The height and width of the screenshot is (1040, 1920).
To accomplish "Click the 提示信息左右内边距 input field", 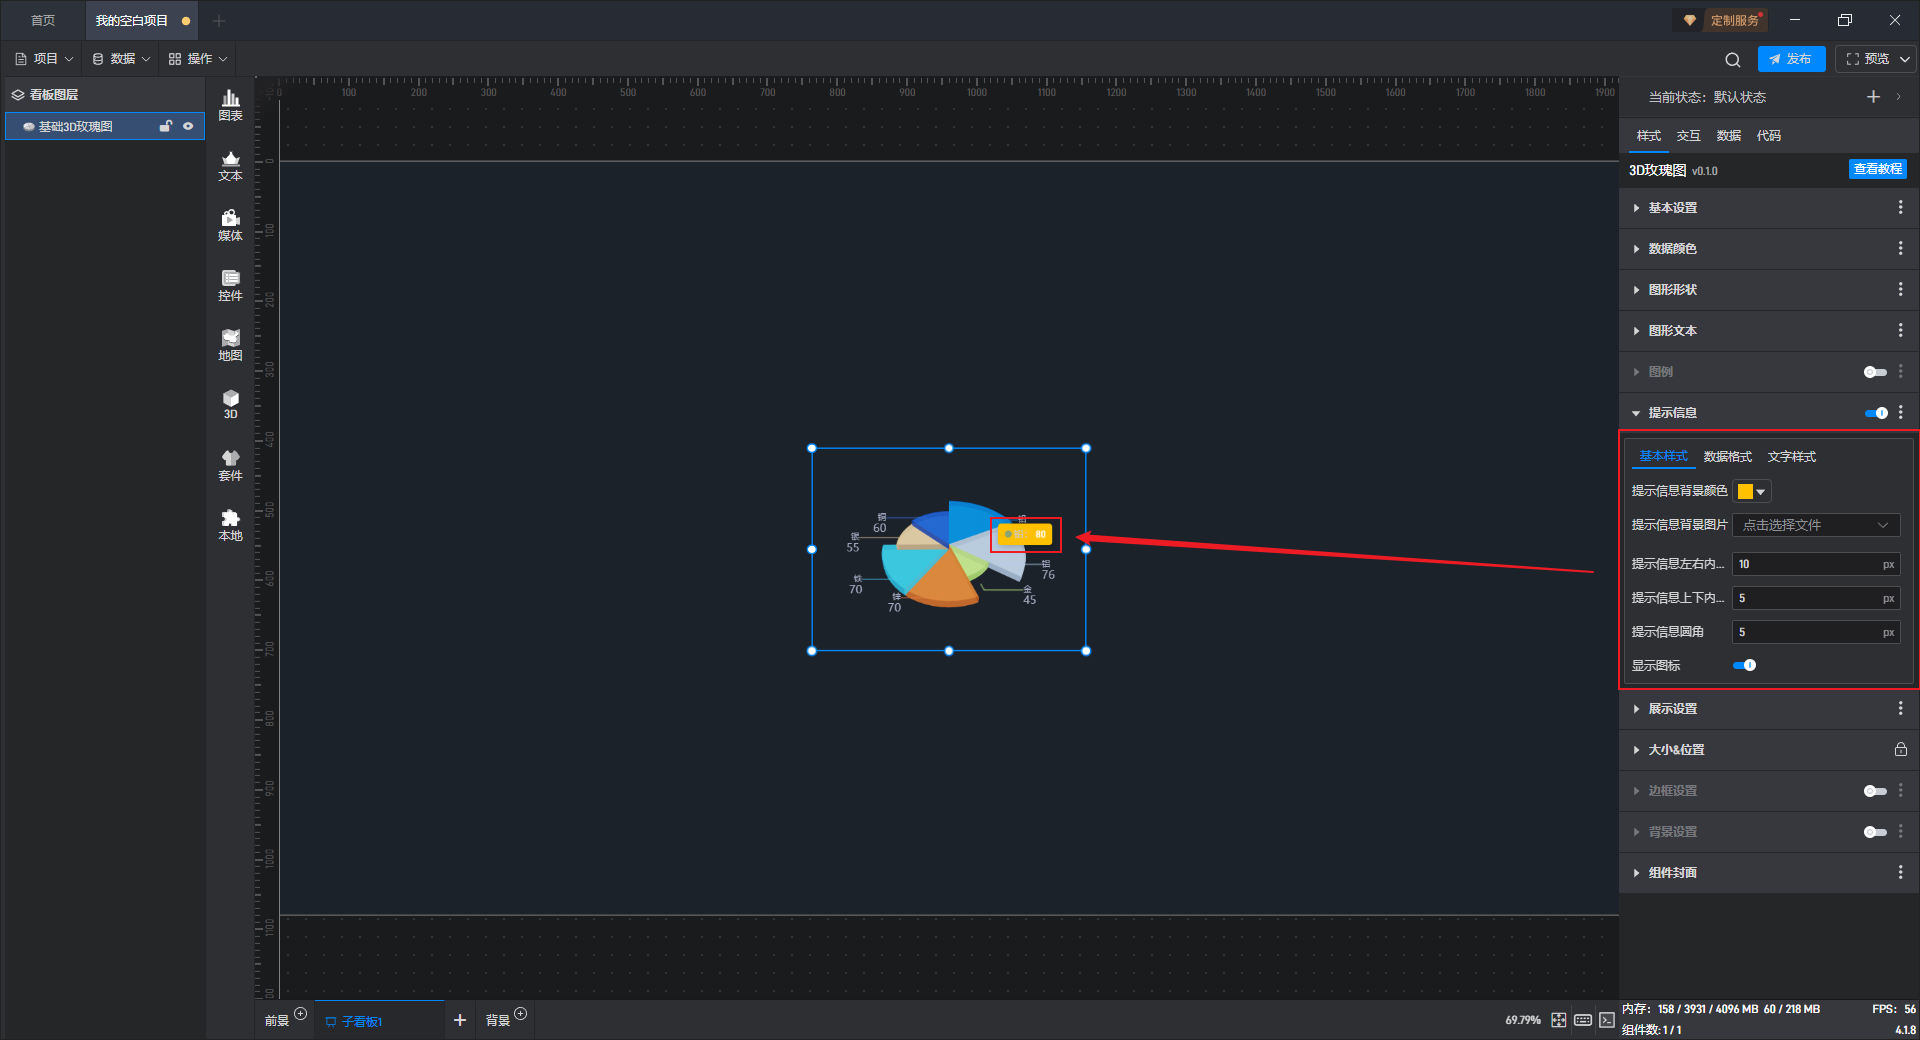I will 1816,564.
